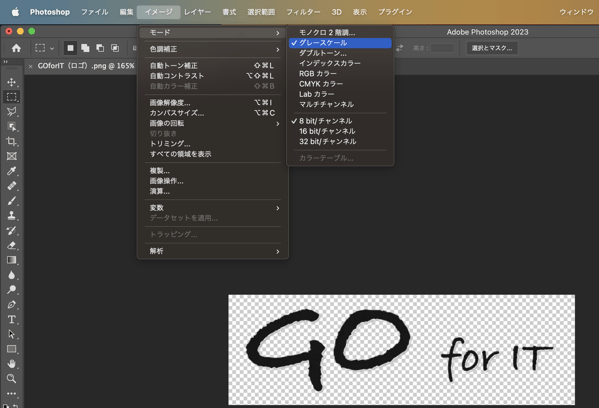599x408 pixels.
Task: Click the 高さ height input field
Action: pos(442,48)
